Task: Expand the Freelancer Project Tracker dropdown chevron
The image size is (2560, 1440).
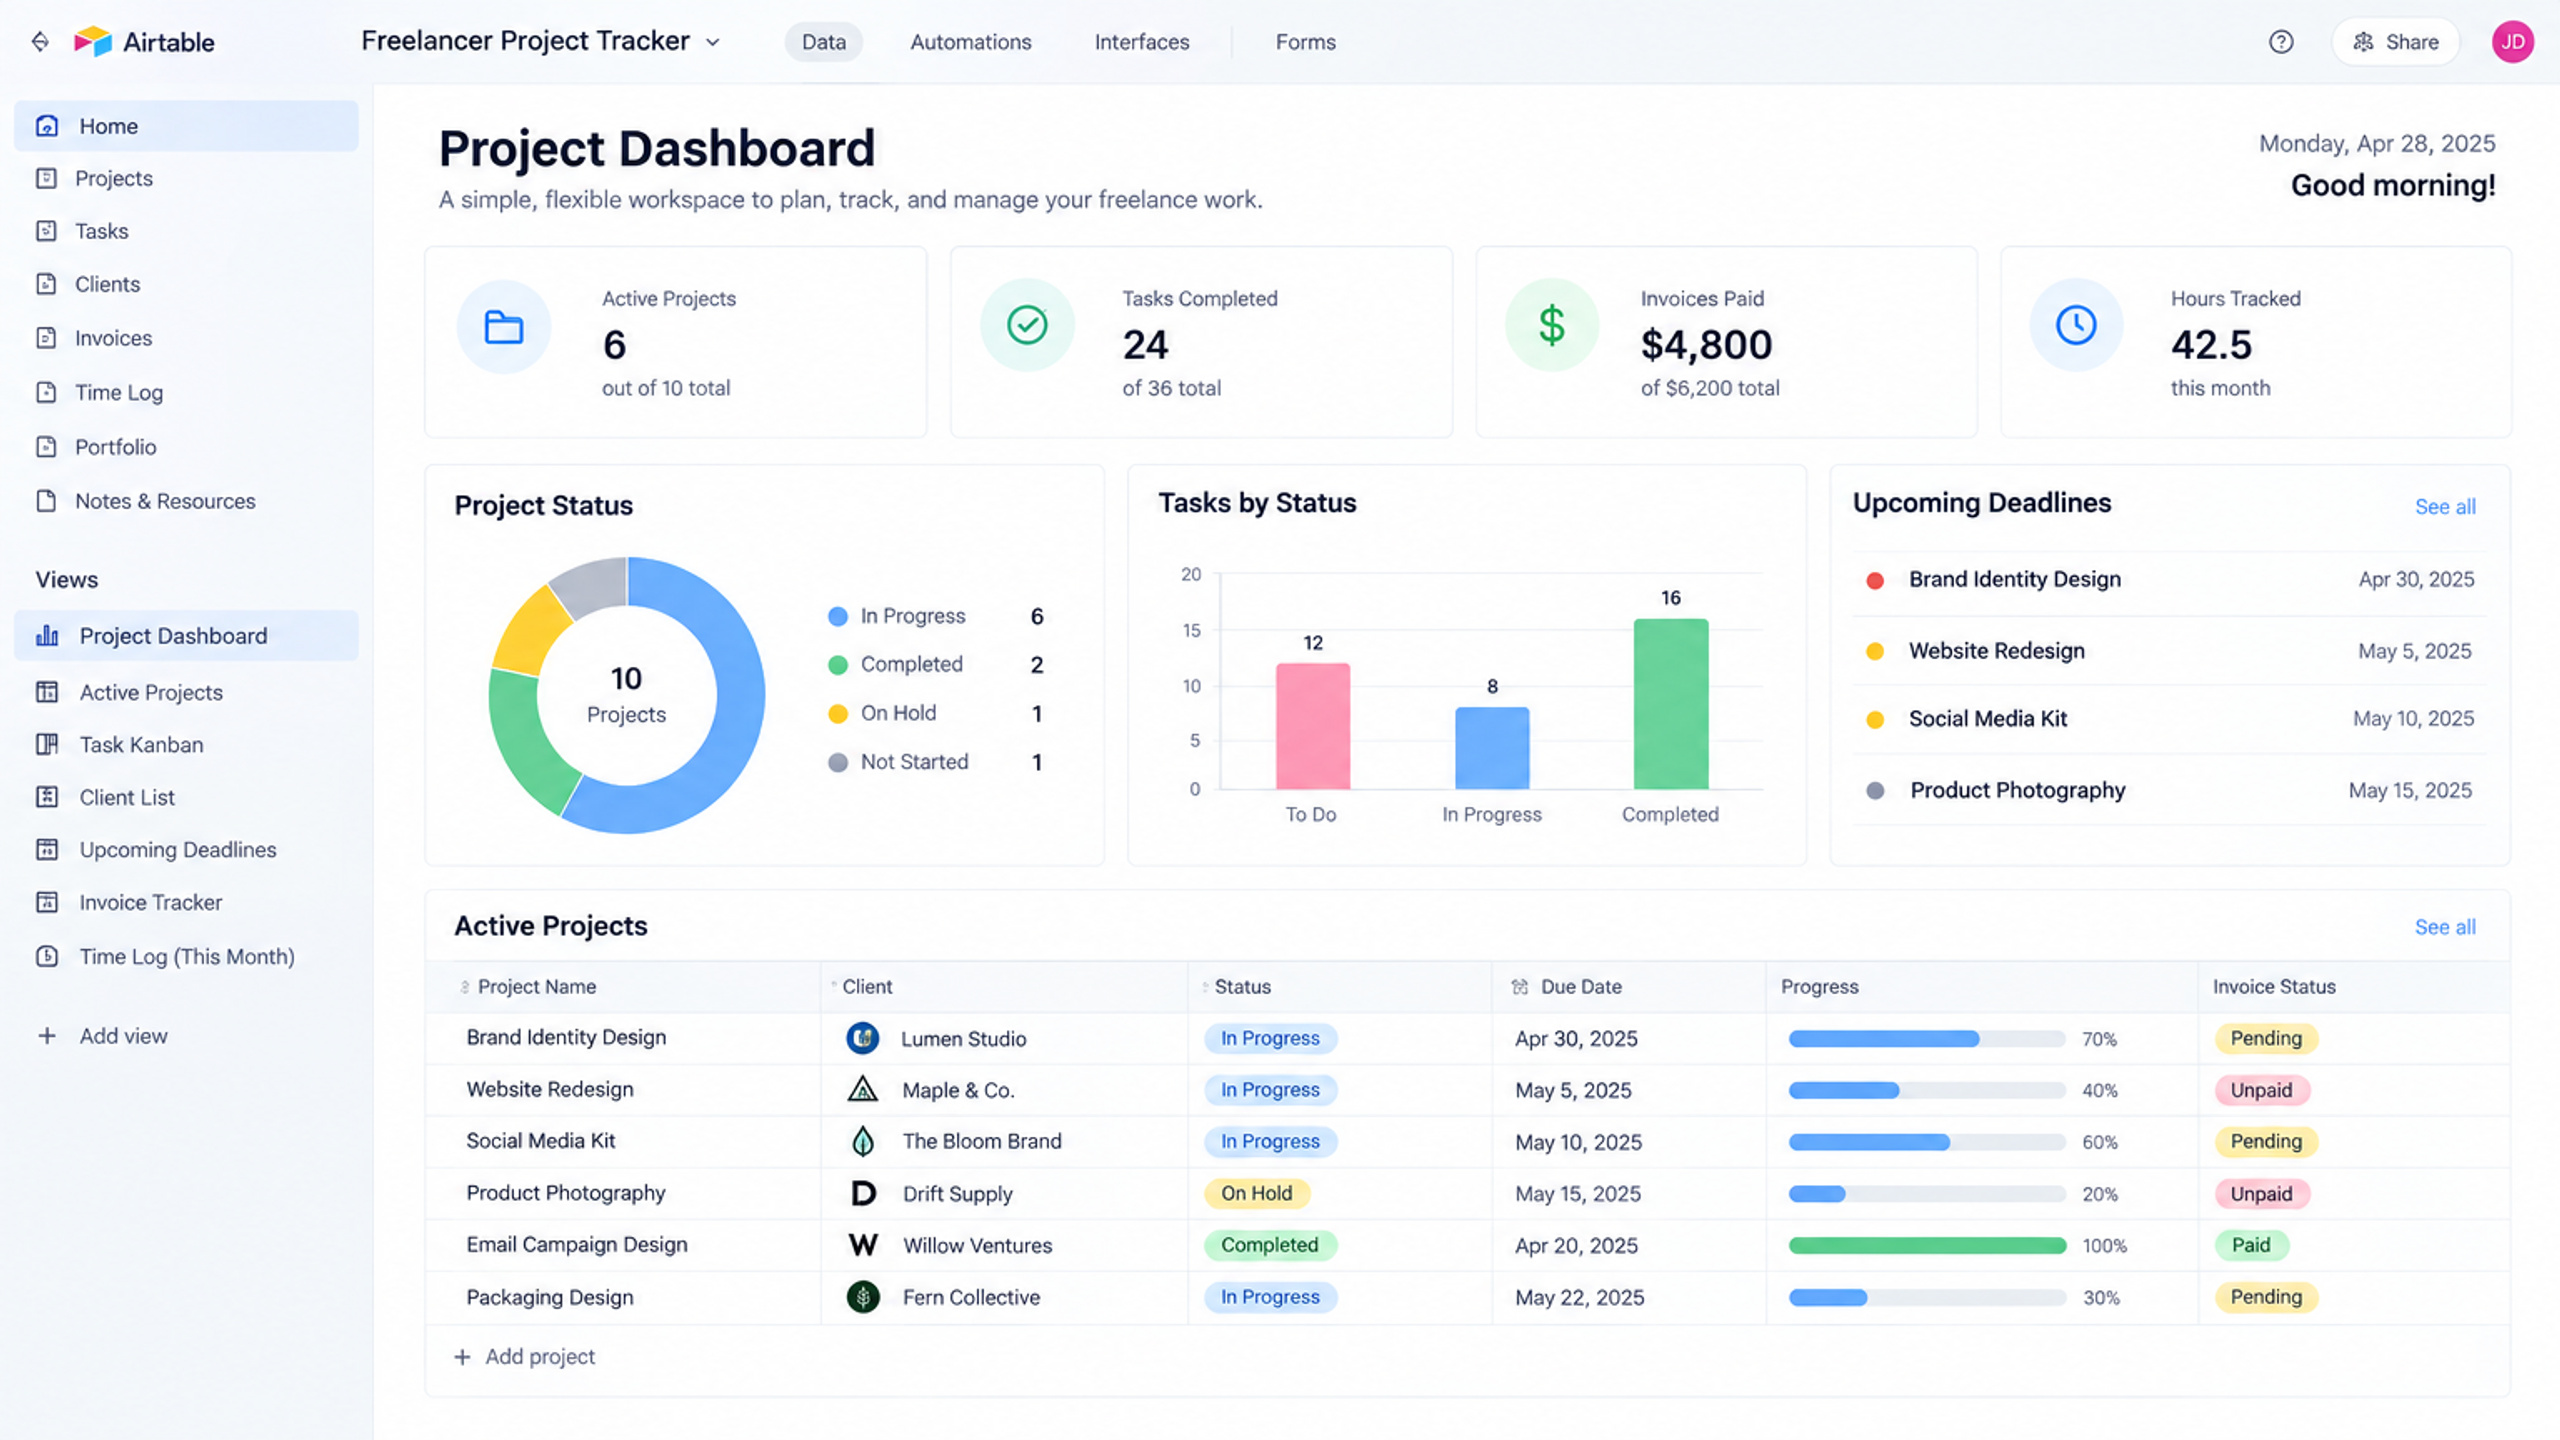Action: 713,42
